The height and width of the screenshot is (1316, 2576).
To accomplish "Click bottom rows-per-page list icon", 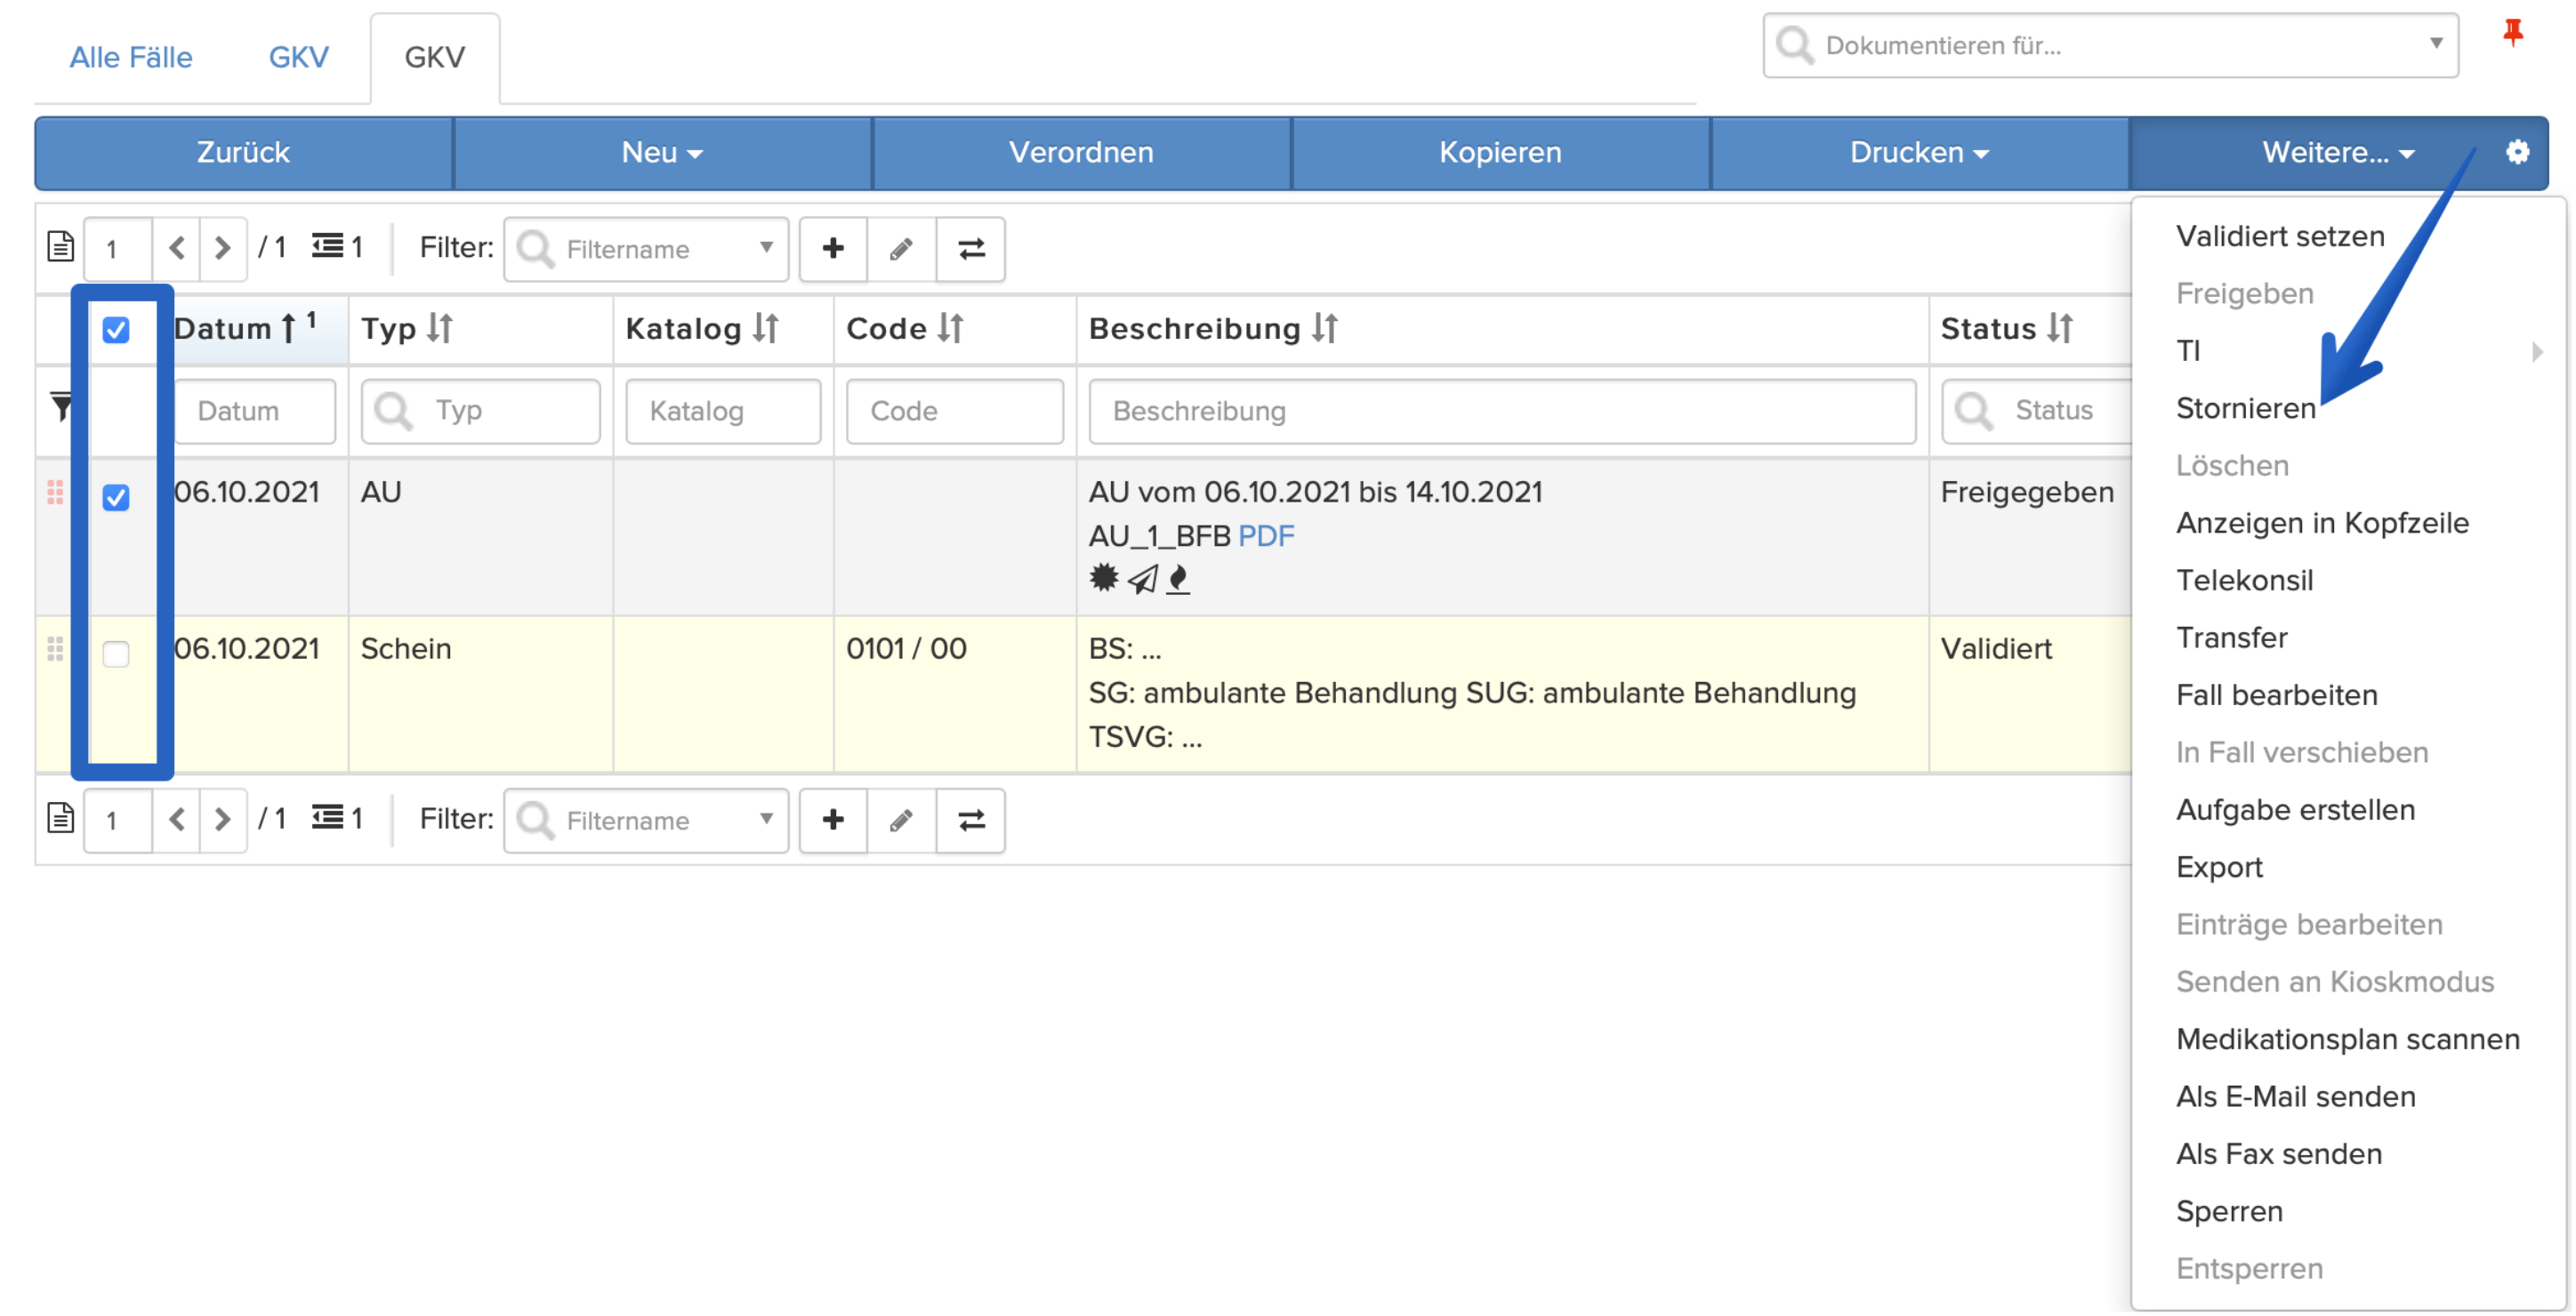I will pos(328,819).
